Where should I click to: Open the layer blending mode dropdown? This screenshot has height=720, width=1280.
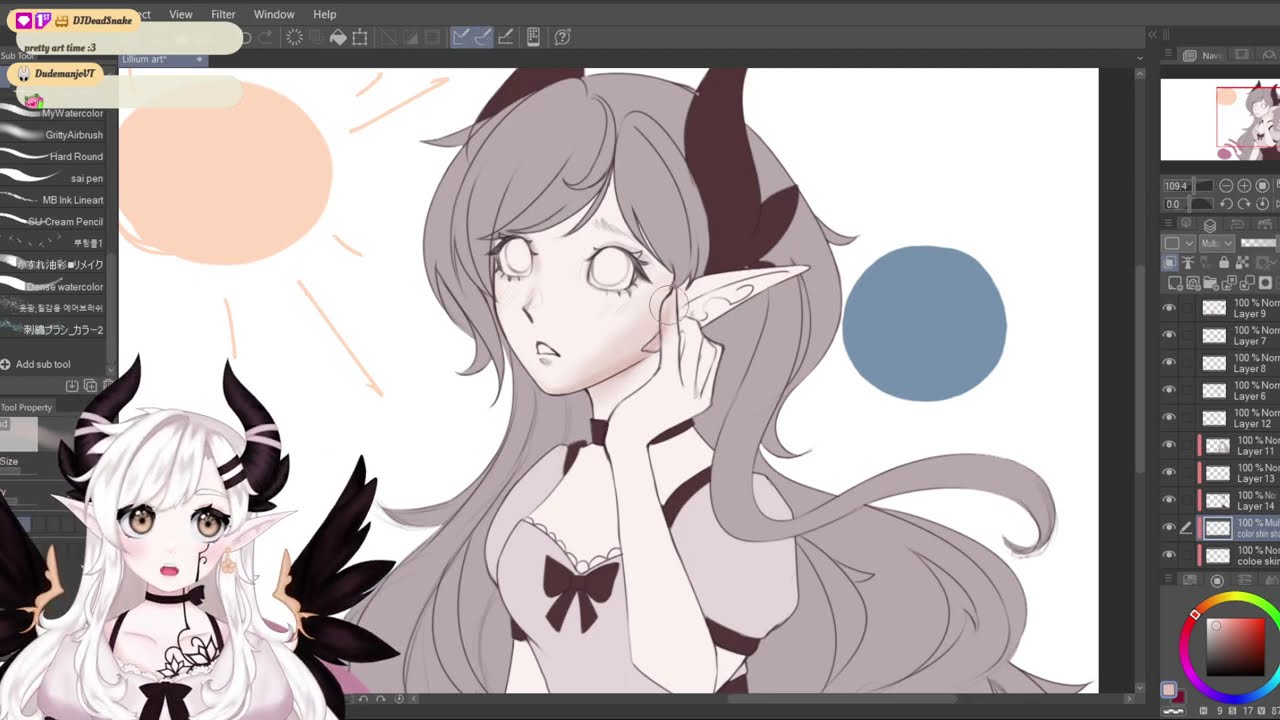click(1217, 243)
